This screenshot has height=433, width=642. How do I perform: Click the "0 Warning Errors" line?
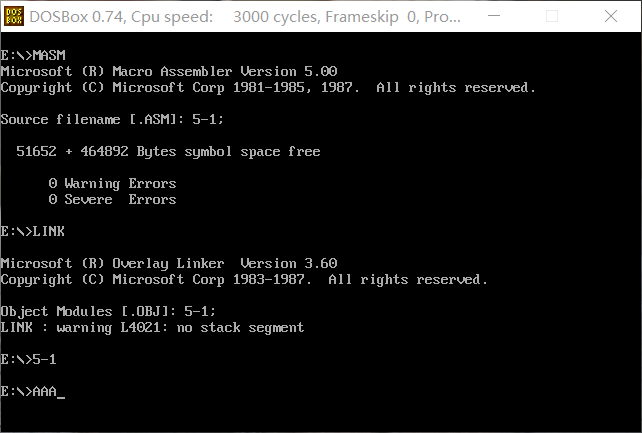point(112,183)
